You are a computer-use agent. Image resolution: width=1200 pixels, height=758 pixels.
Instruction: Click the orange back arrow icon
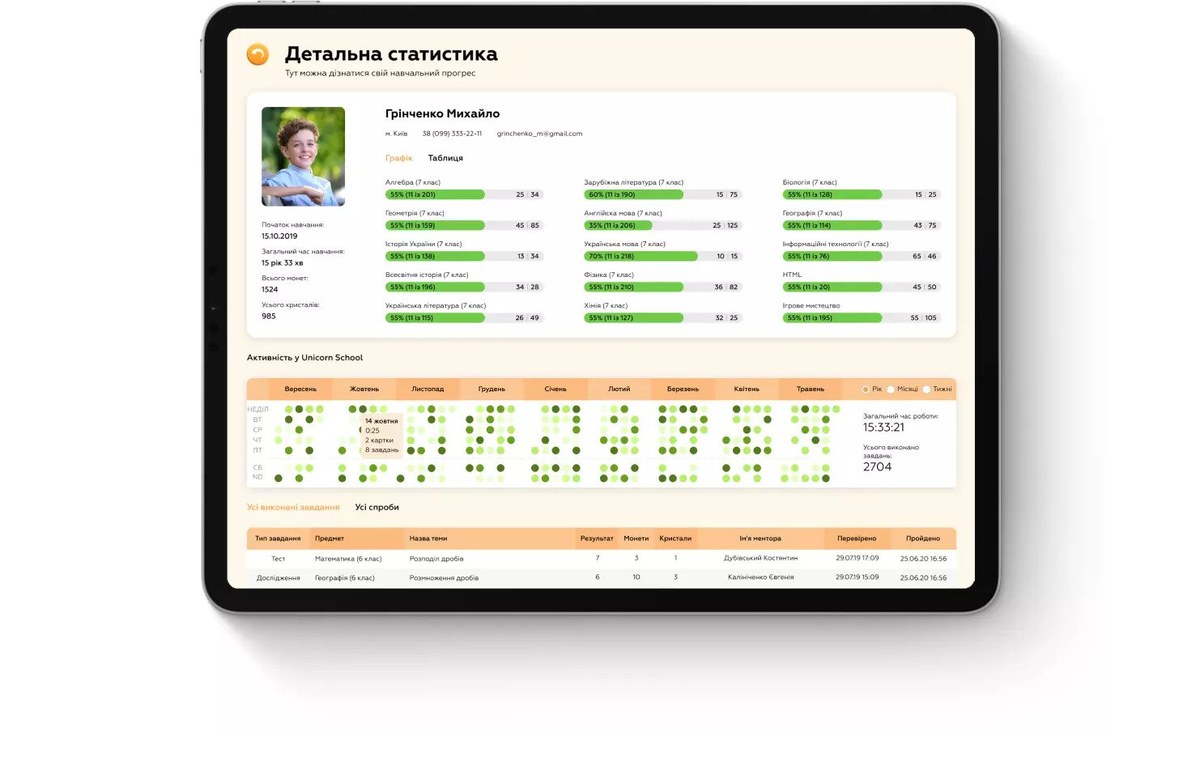(258, 55)
